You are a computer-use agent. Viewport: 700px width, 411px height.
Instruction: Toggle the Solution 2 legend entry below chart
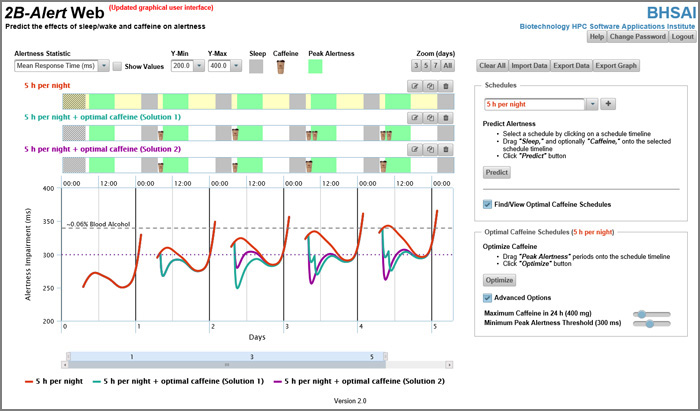point(359,381)
